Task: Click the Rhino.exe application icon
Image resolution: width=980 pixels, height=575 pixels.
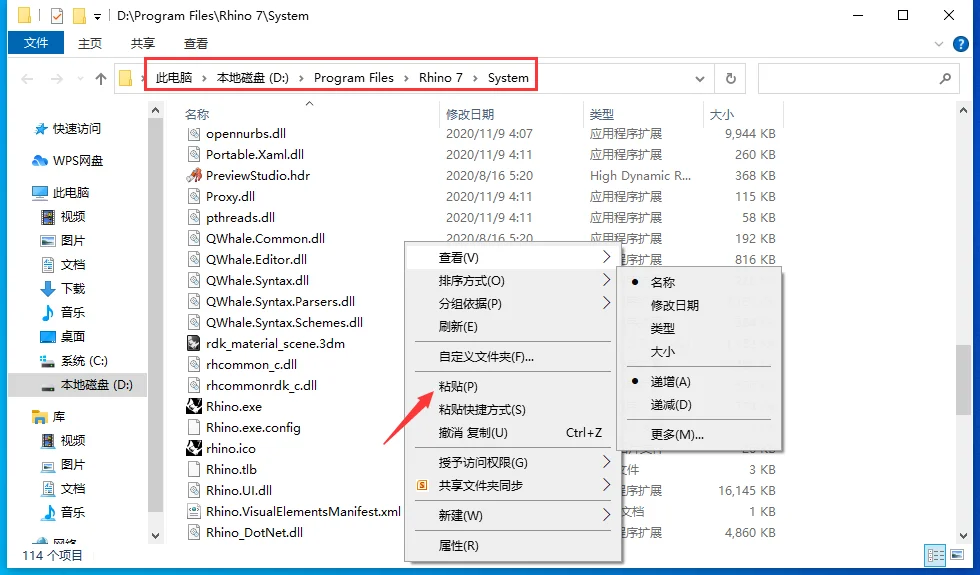Action: (x=194, y=406)
